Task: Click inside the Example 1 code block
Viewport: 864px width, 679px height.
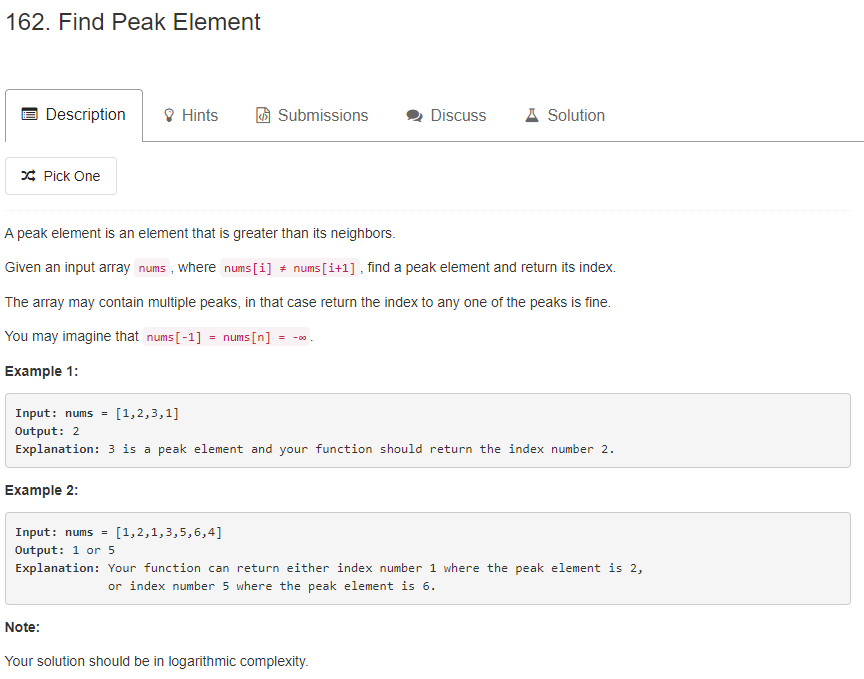Action: coord(427,431)
